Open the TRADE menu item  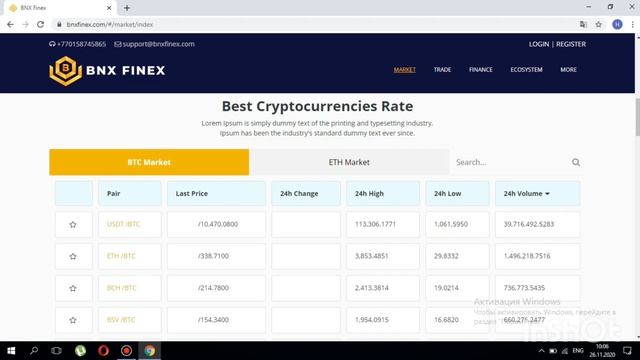[442, 70]
